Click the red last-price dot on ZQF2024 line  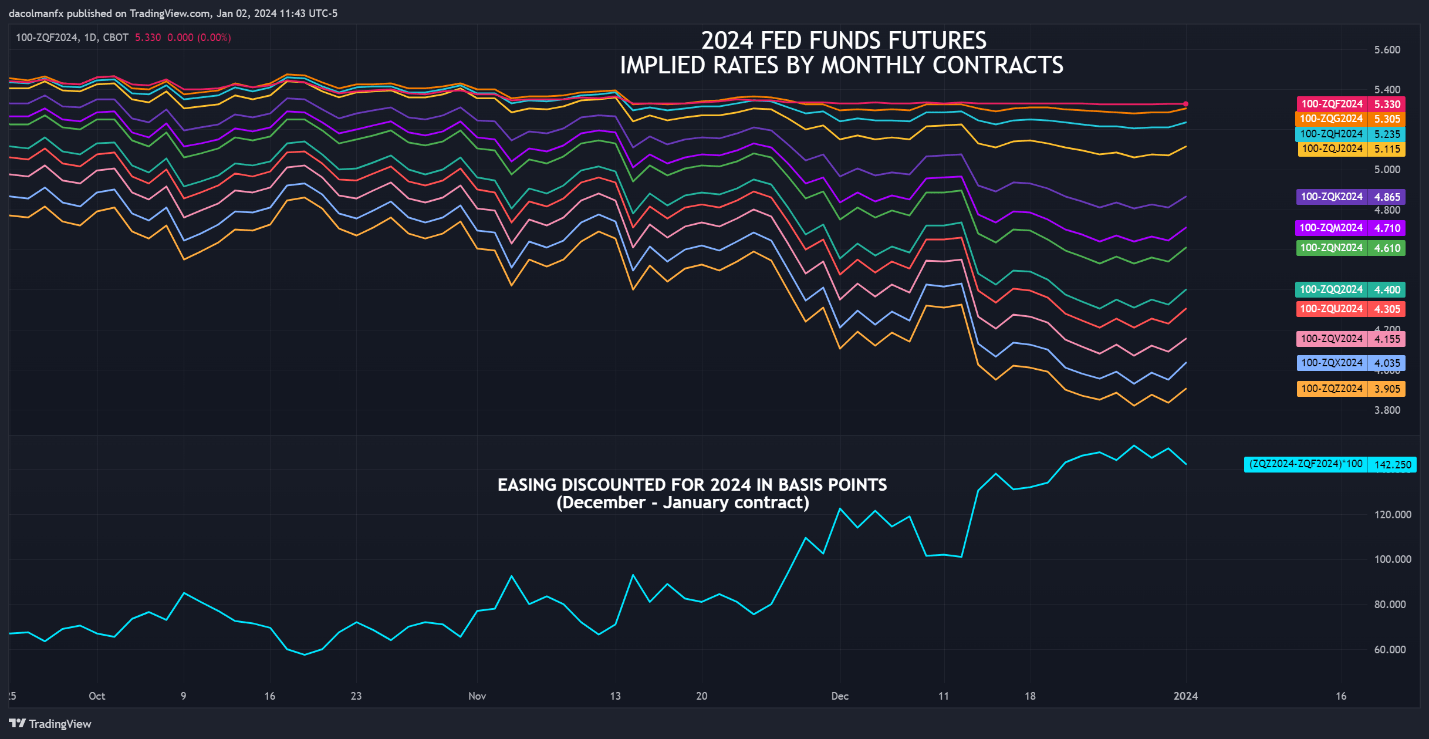coord(1186,104)
